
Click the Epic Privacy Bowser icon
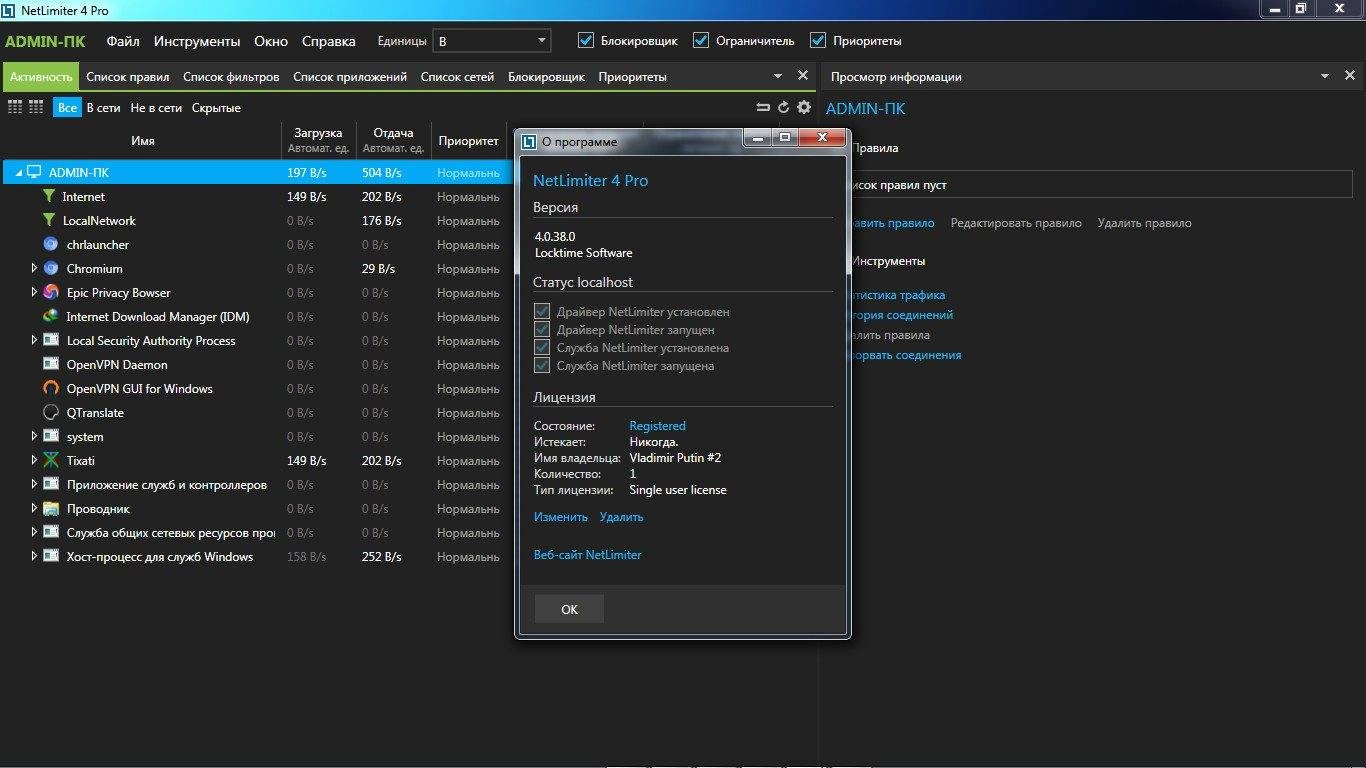pyautogui.click(x=51, y=292)
